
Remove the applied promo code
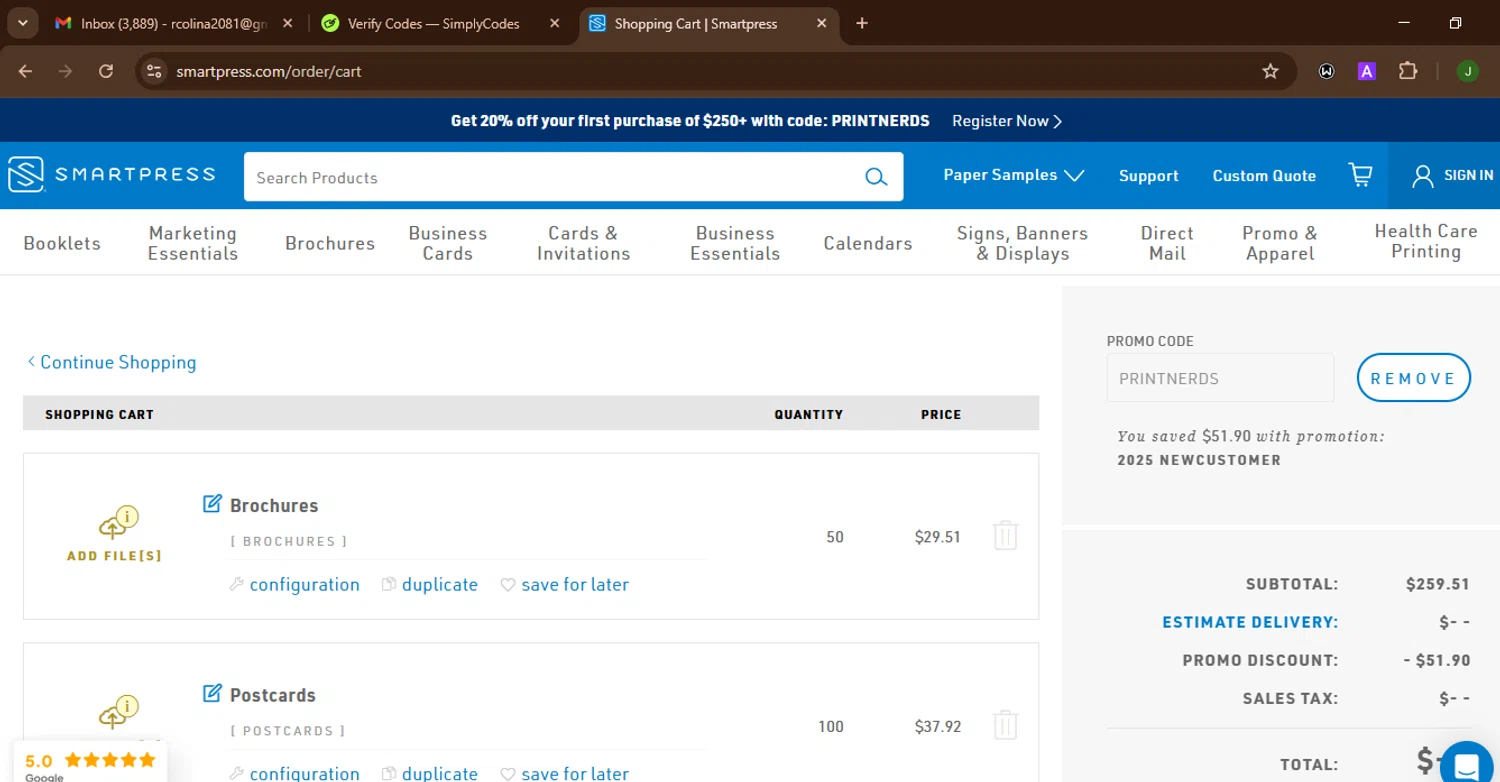[x=1413, y=378]
